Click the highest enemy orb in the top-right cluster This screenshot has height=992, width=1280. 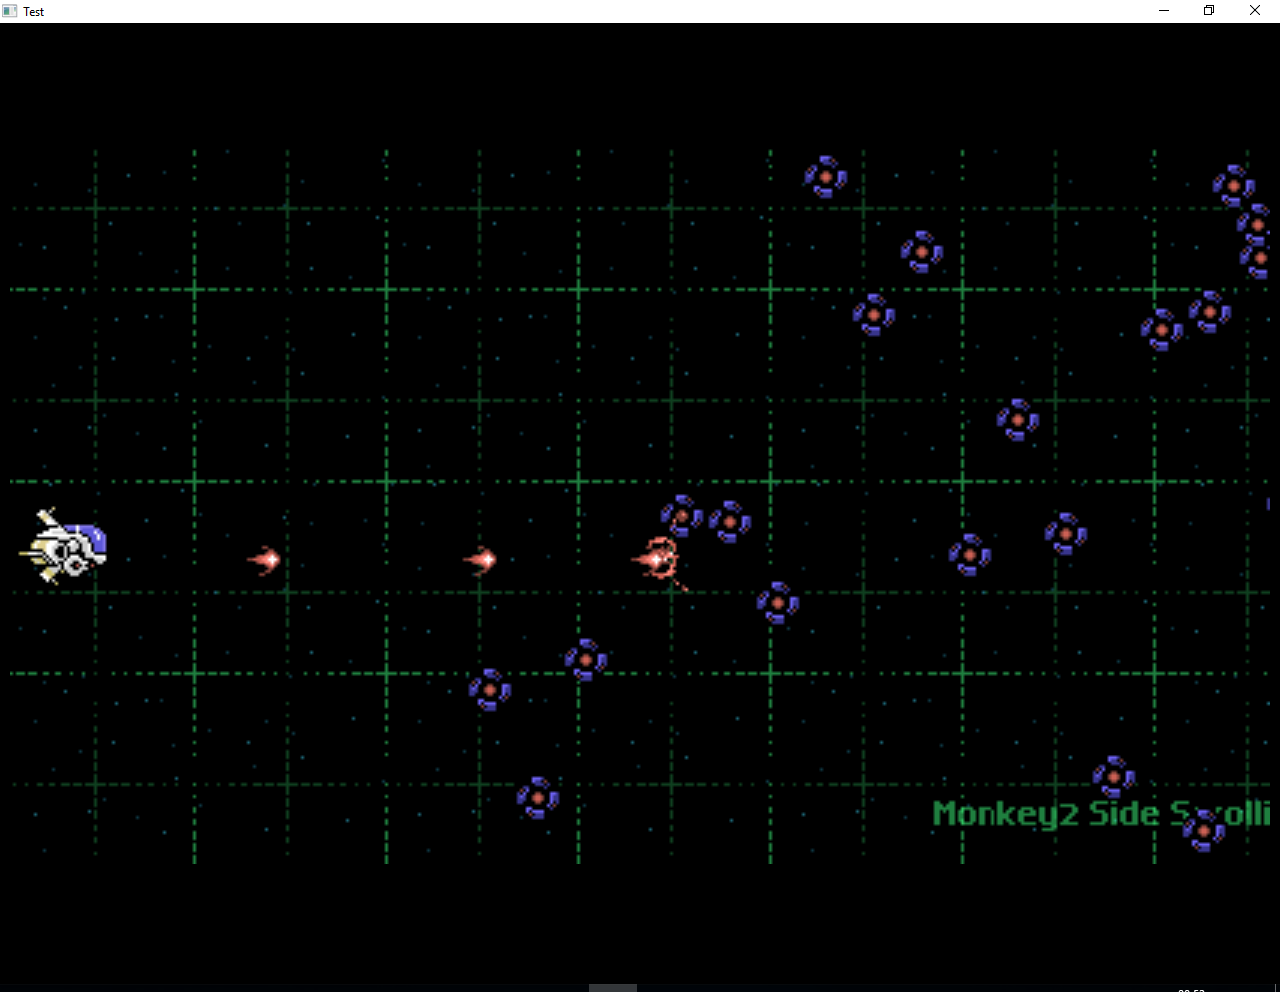pos(1233,186)
